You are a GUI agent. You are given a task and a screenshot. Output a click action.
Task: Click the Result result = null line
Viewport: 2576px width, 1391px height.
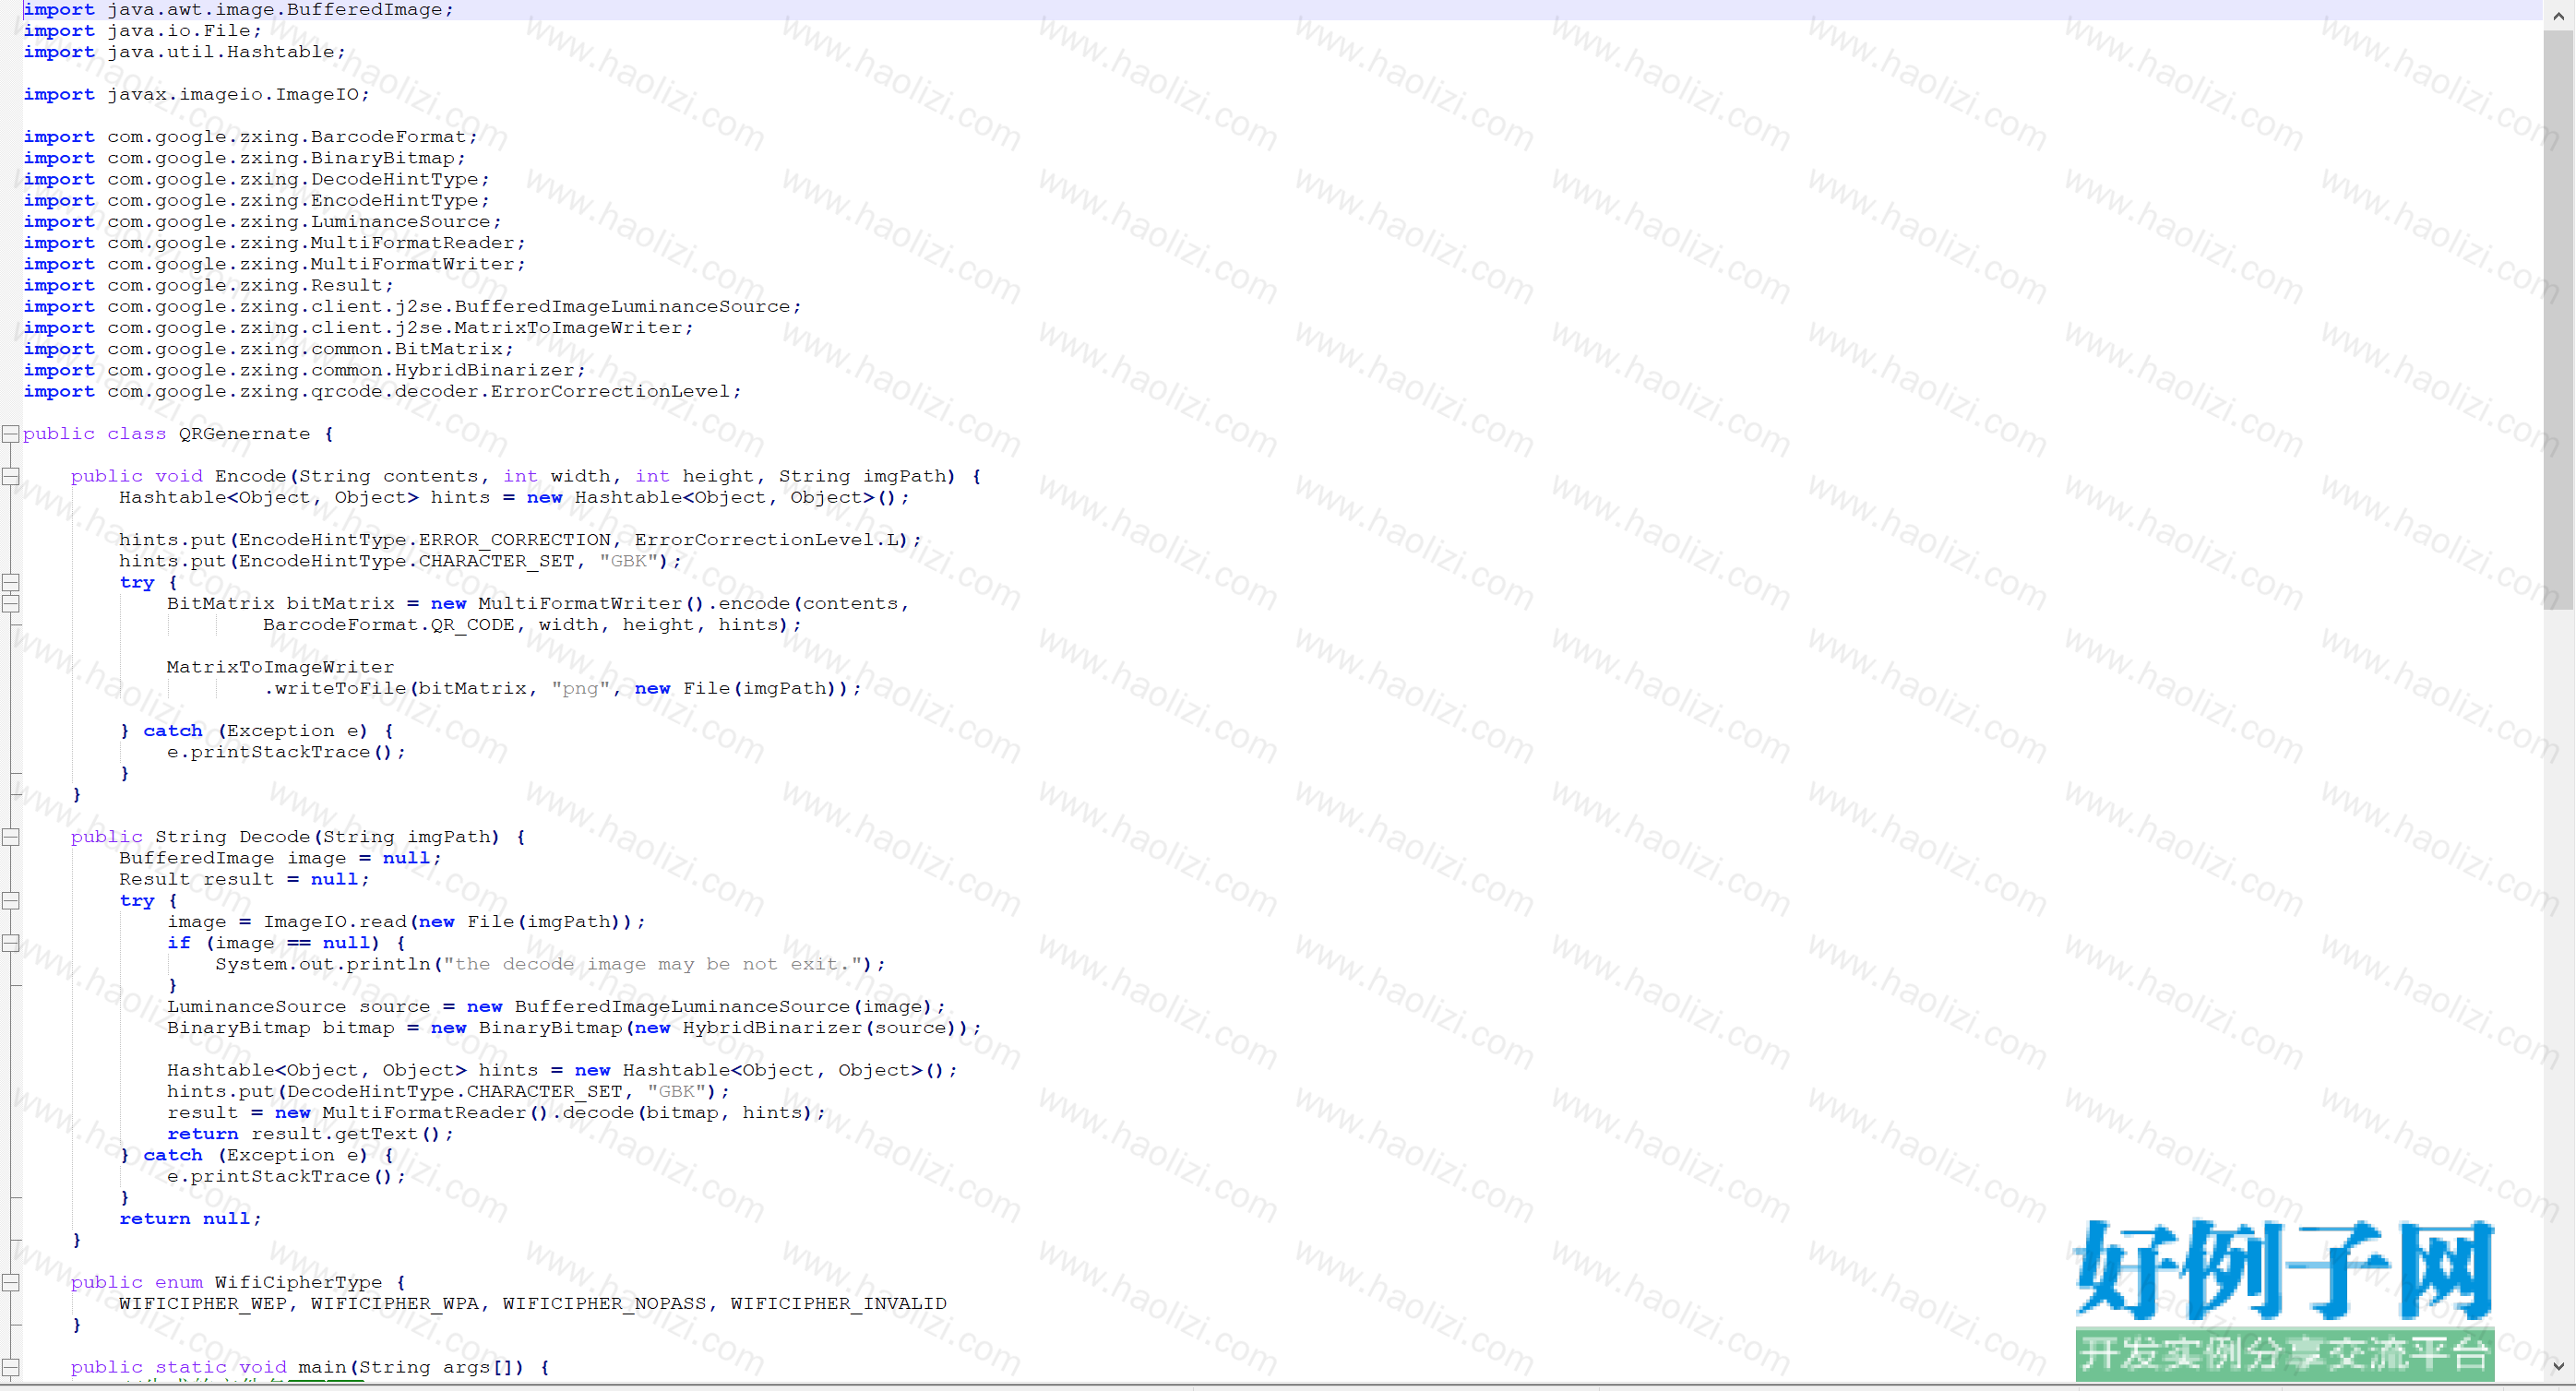[244, 879]
